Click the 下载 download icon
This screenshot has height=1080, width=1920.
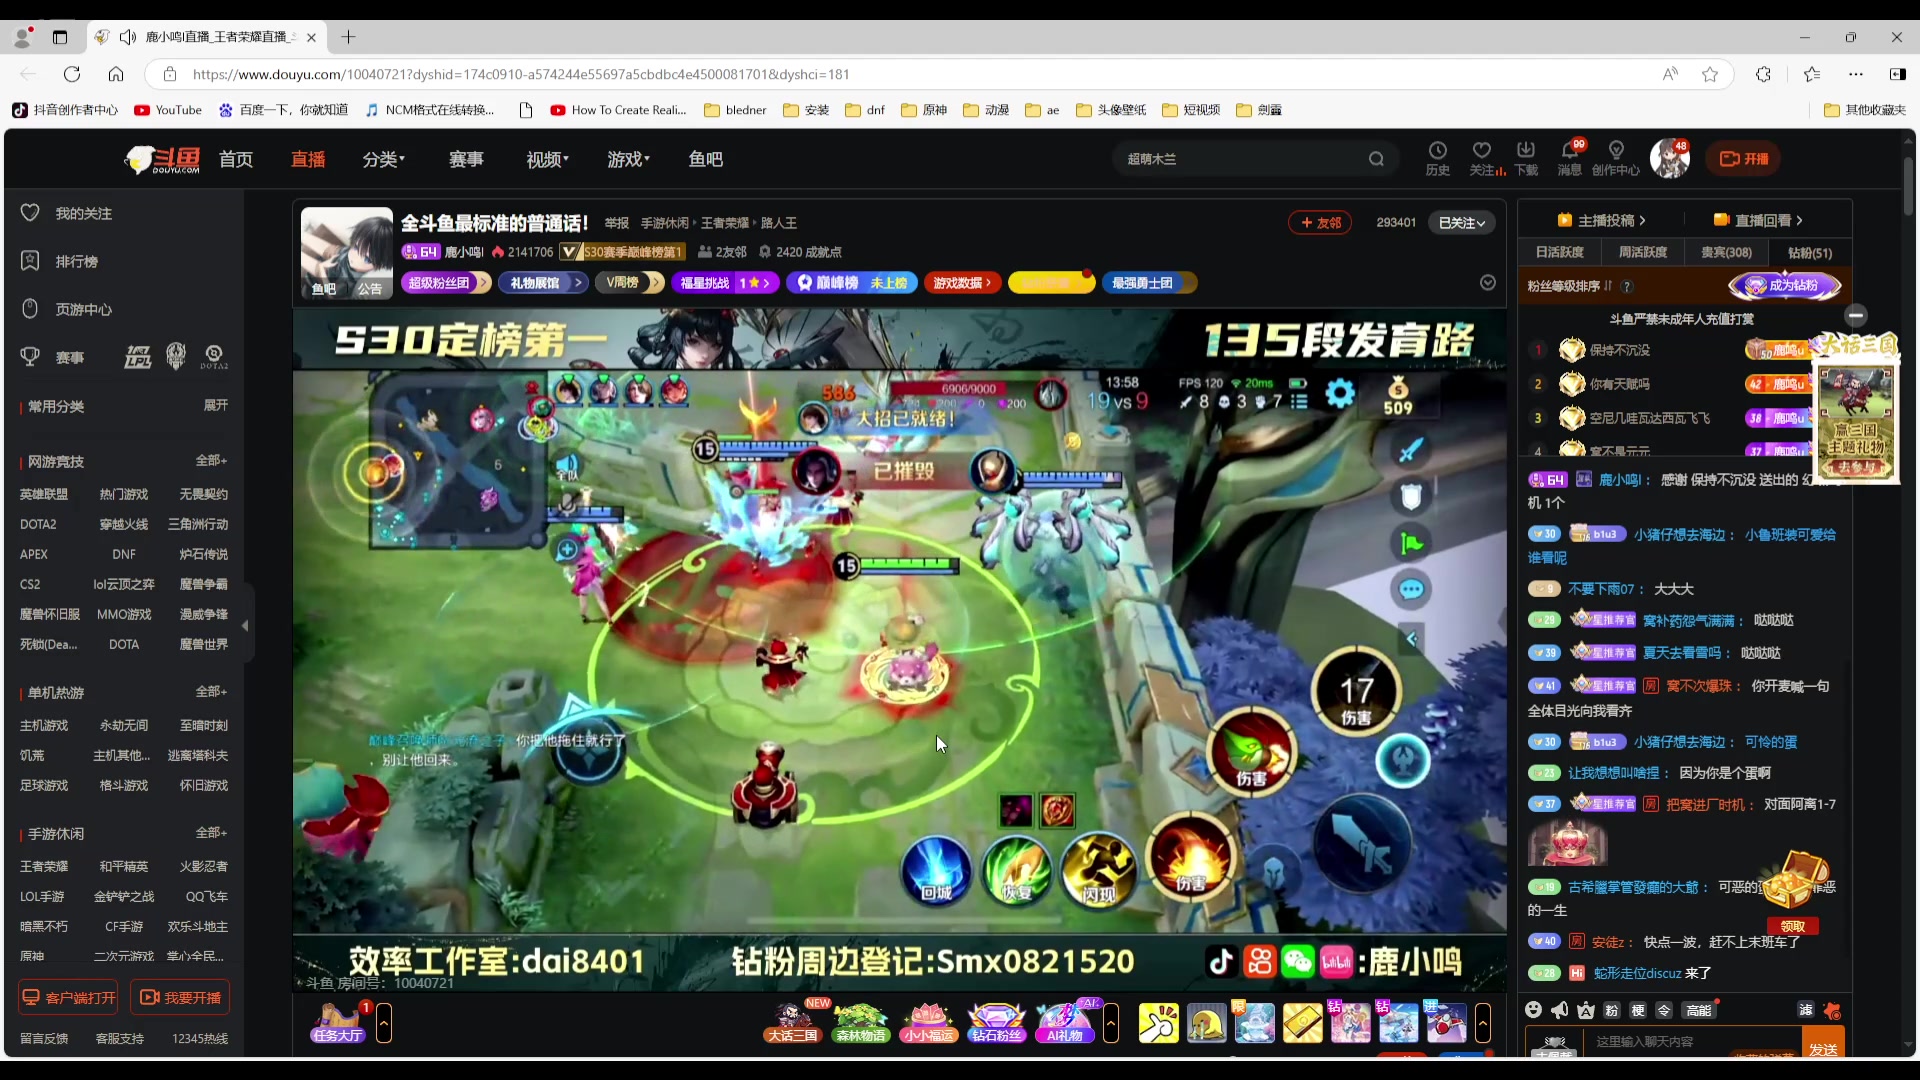(1526, 158)
